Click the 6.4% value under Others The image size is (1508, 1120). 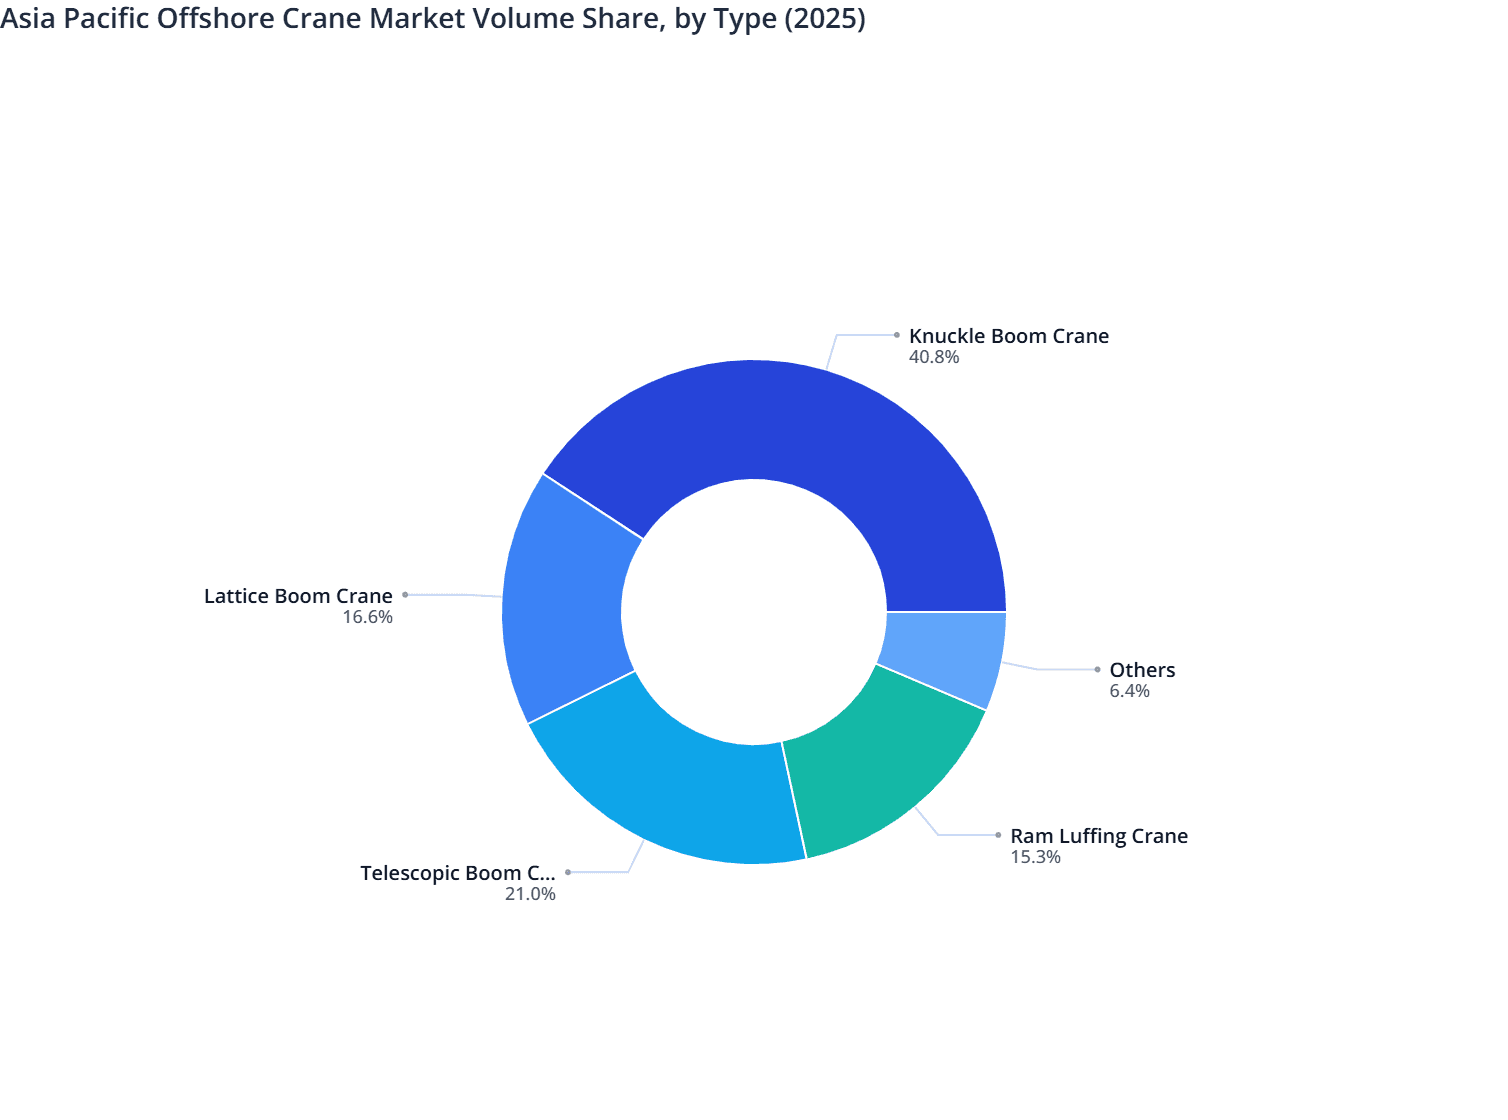1129,691
